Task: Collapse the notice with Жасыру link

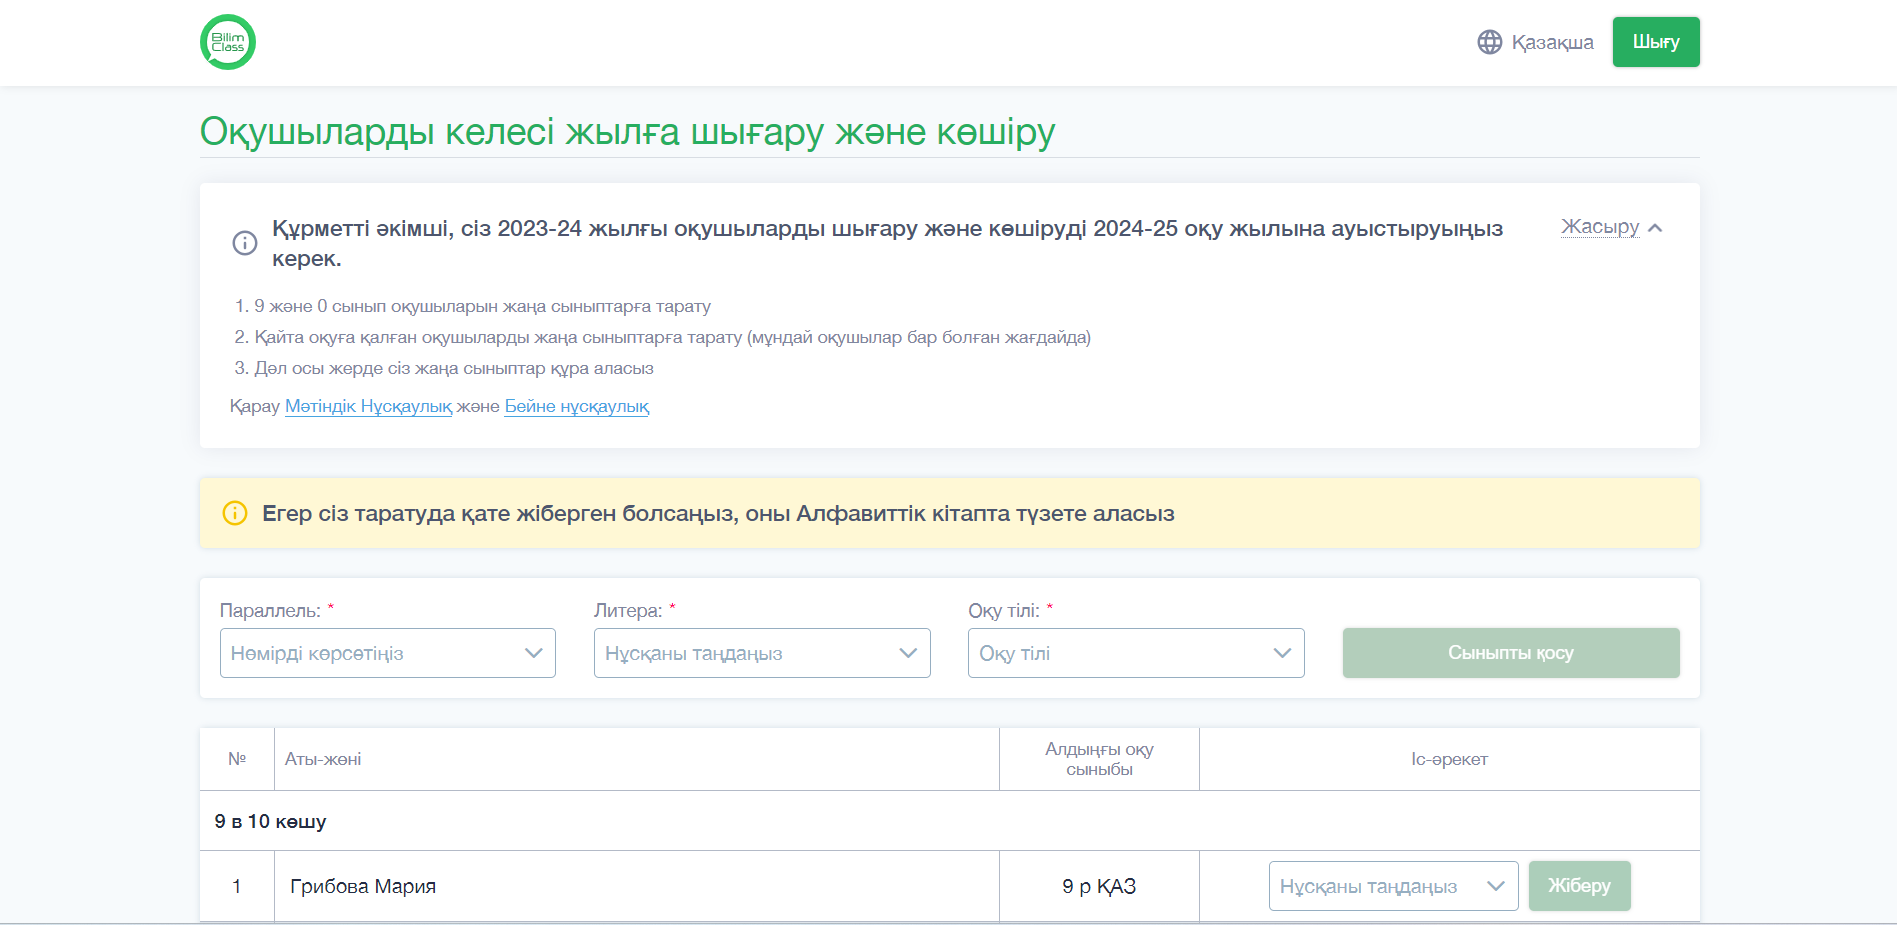Action: [1600, 227]
